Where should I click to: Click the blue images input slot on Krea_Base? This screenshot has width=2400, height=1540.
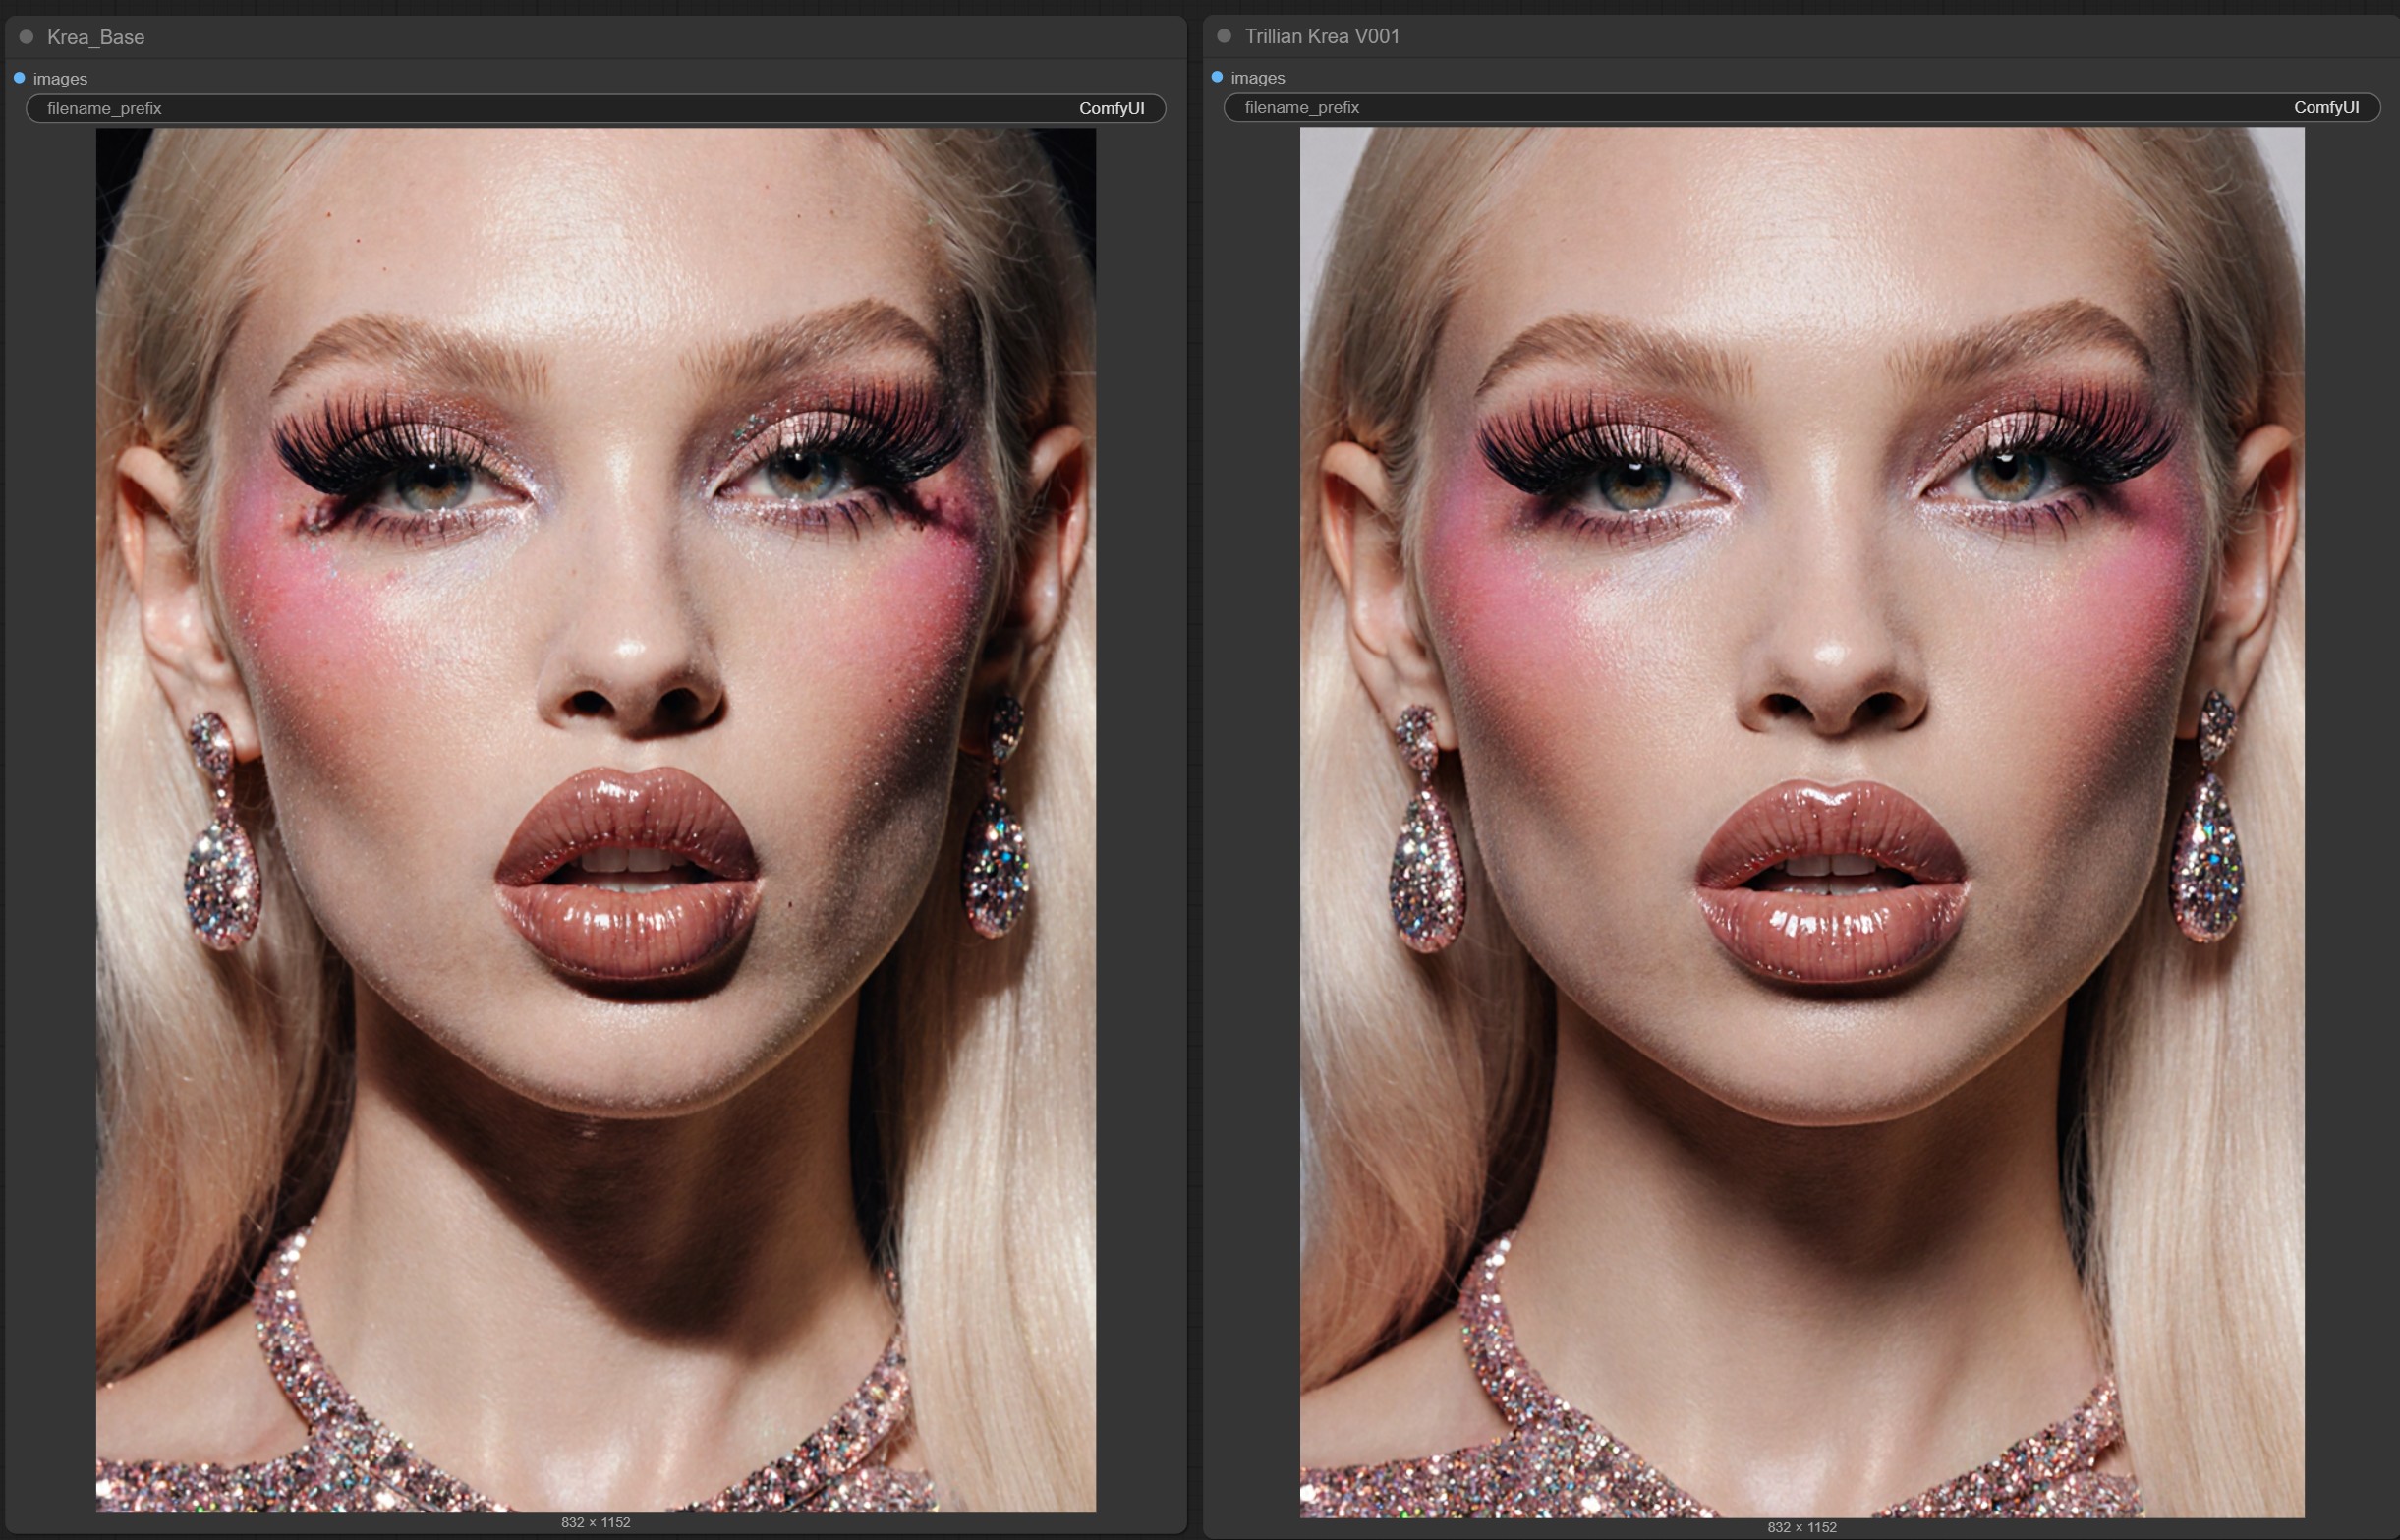(x=19, y=78)
